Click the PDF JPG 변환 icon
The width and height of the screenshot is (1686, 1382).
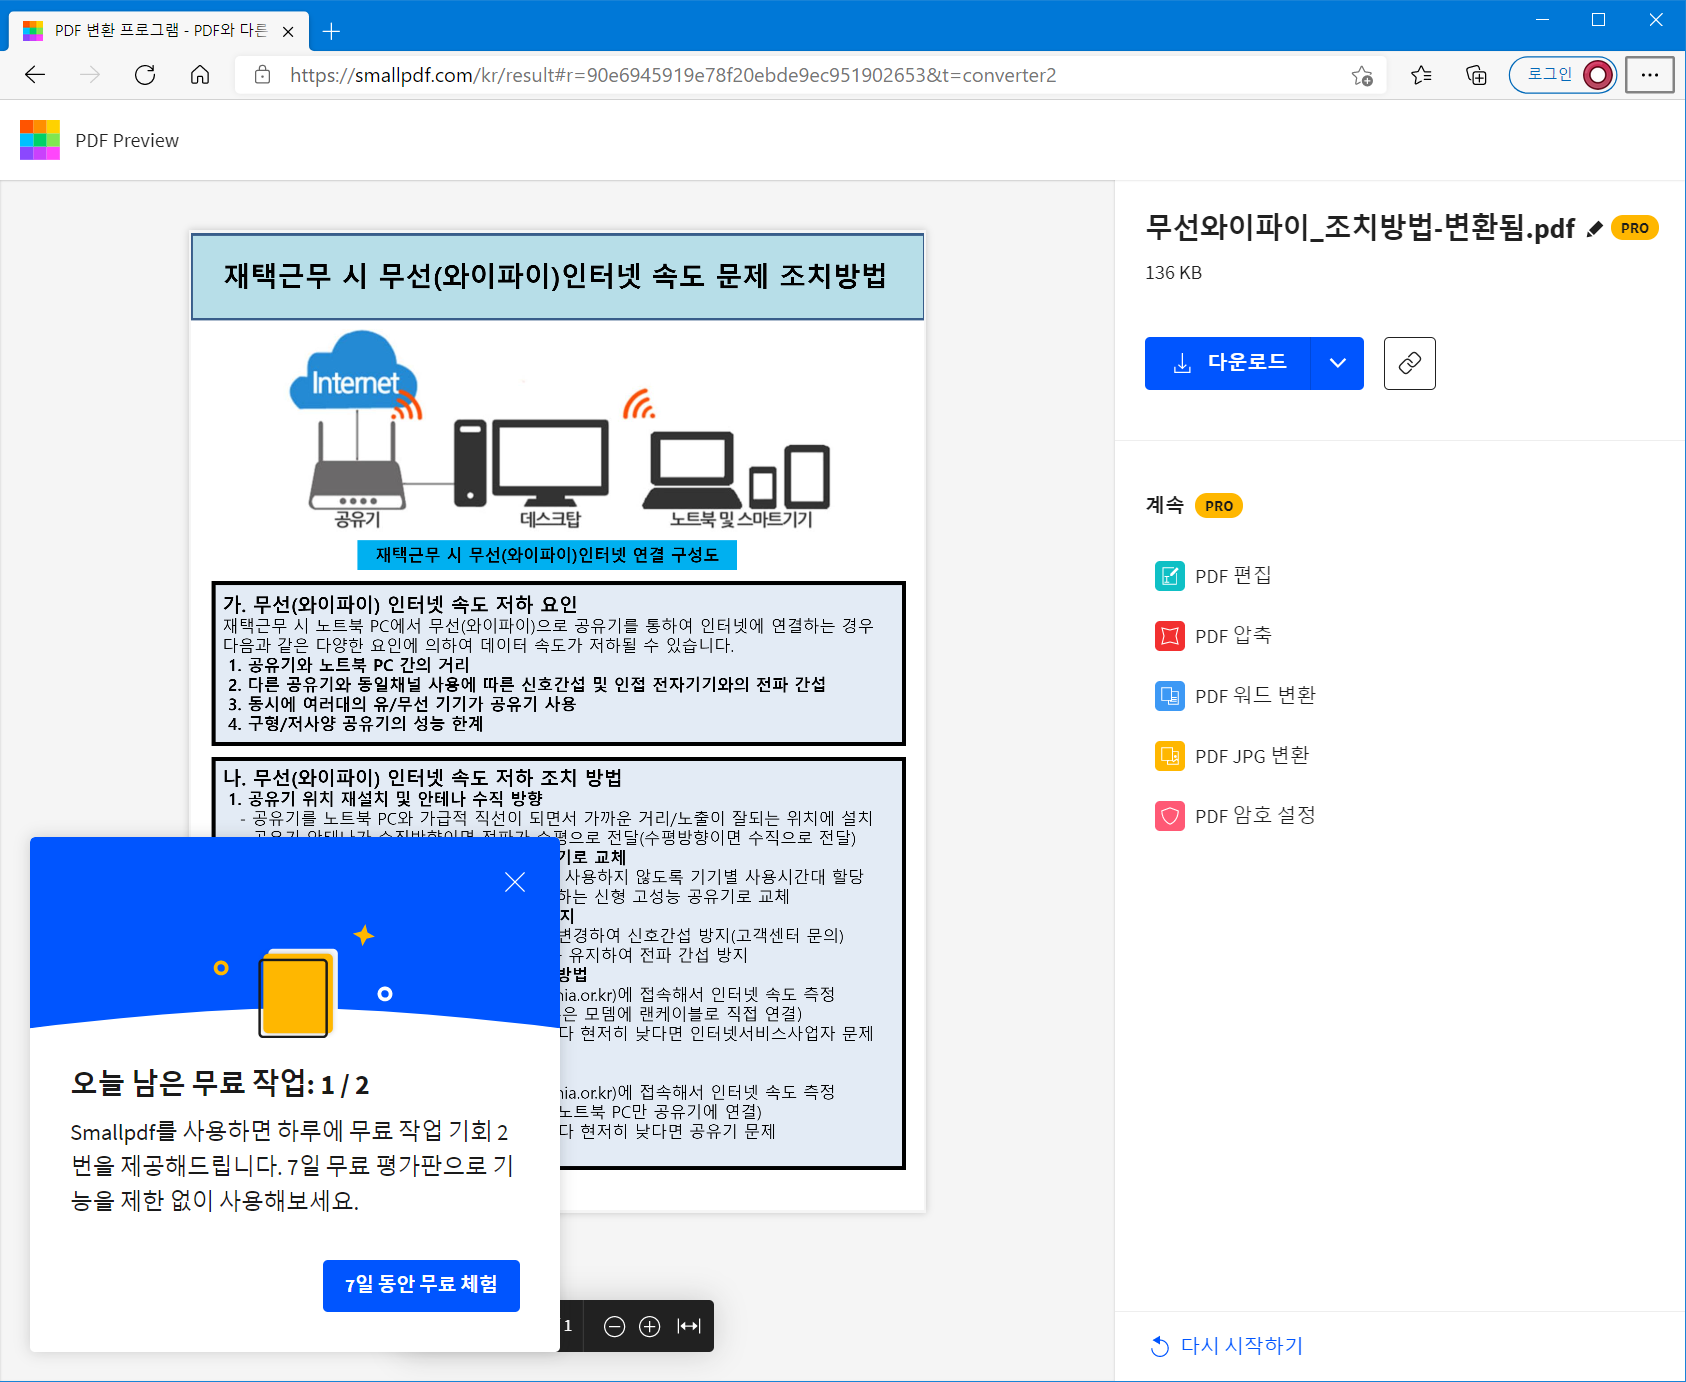tap(1170, 756)
